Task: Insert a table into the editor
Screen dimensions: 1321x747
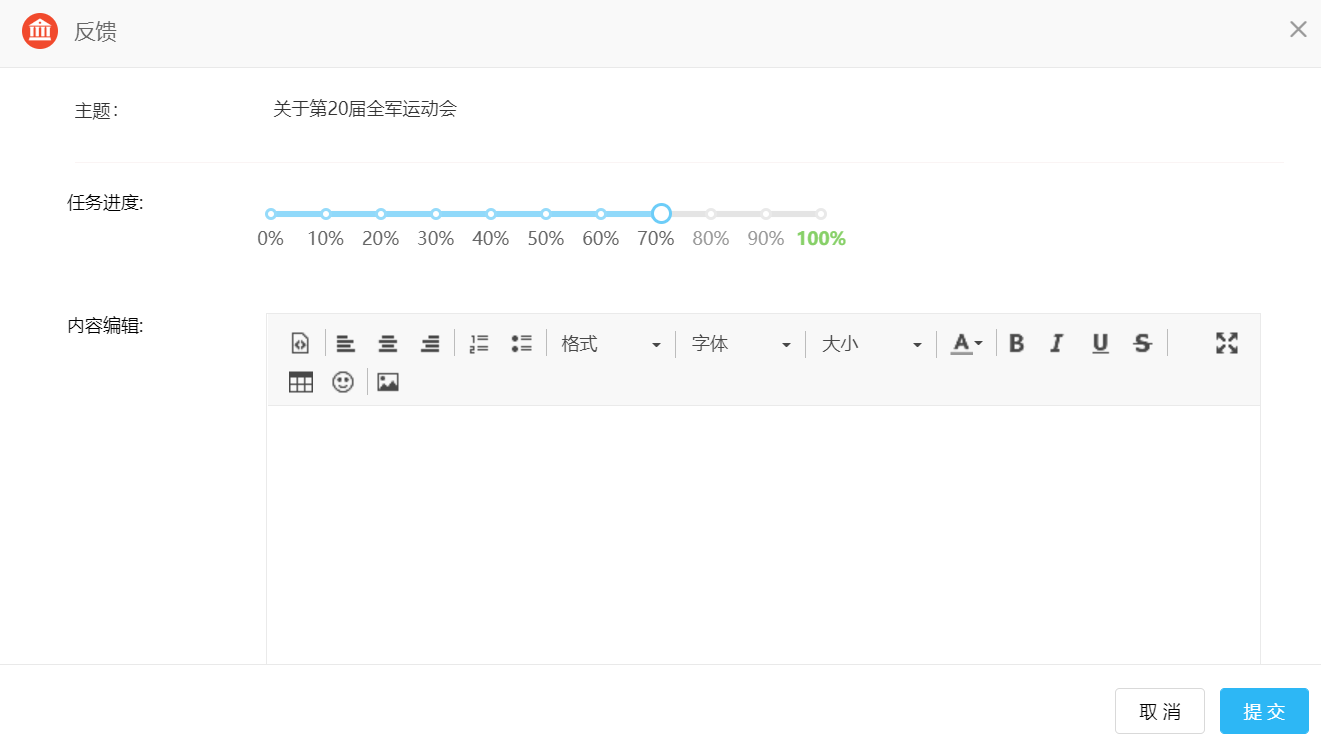Action: tap(300, 381)
